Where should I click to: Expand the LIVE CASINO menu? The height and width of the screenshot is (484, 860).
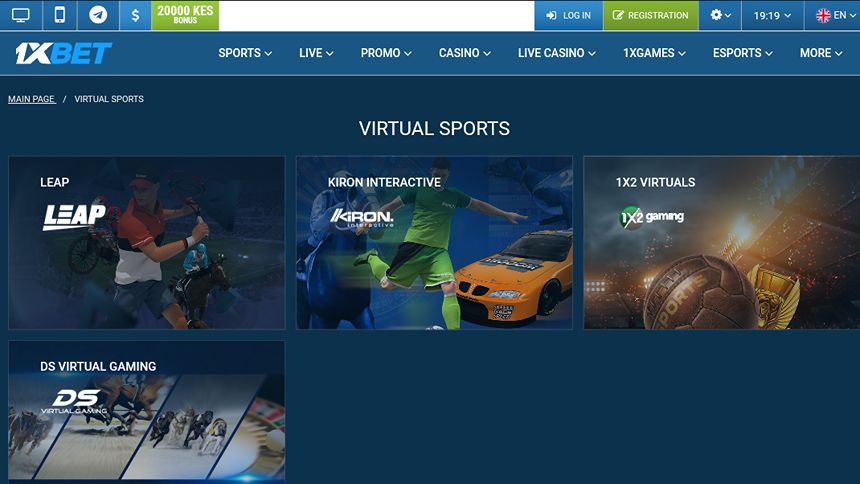click(557, 53)
